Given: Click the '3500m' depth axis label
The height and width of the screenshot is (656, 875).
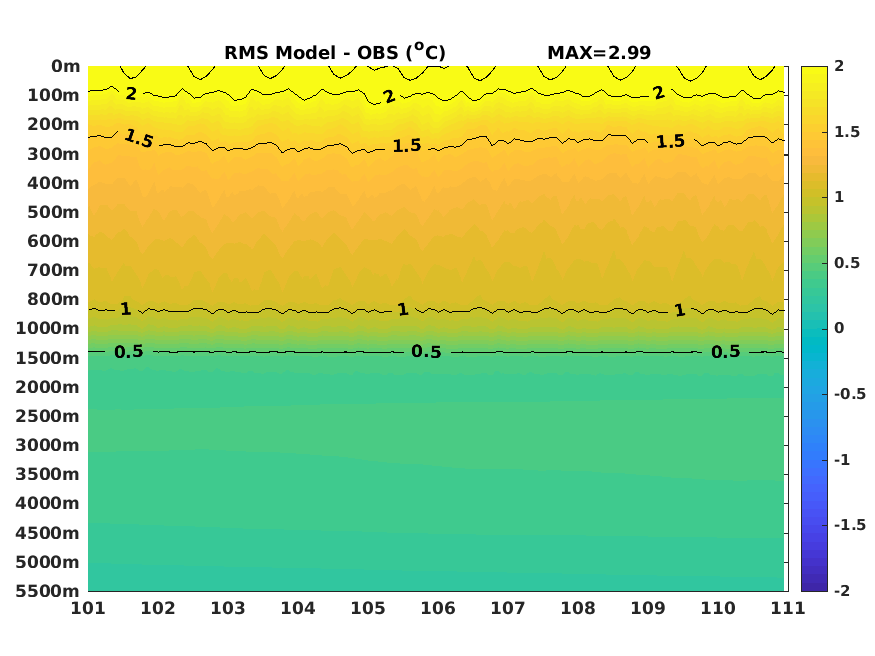Looking at the screenshot, I should coord(48,474).
